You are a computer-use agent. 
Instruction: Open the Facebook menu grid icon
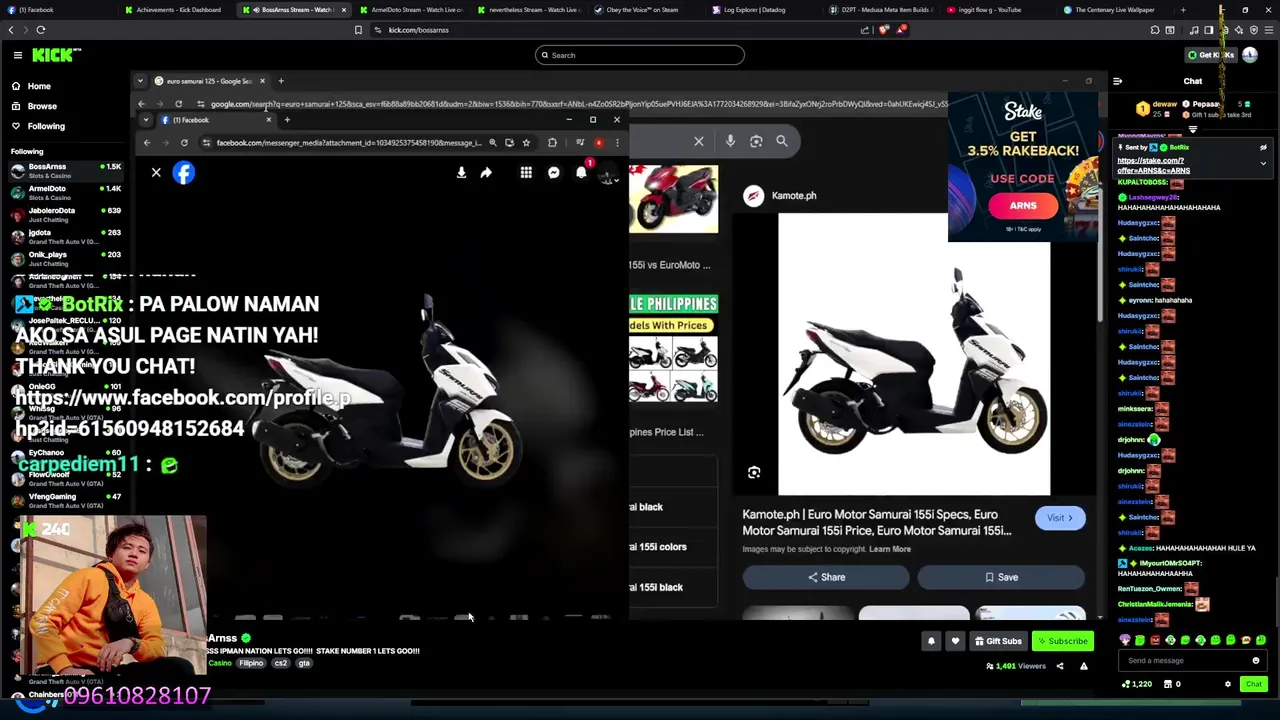pos(526,173)
